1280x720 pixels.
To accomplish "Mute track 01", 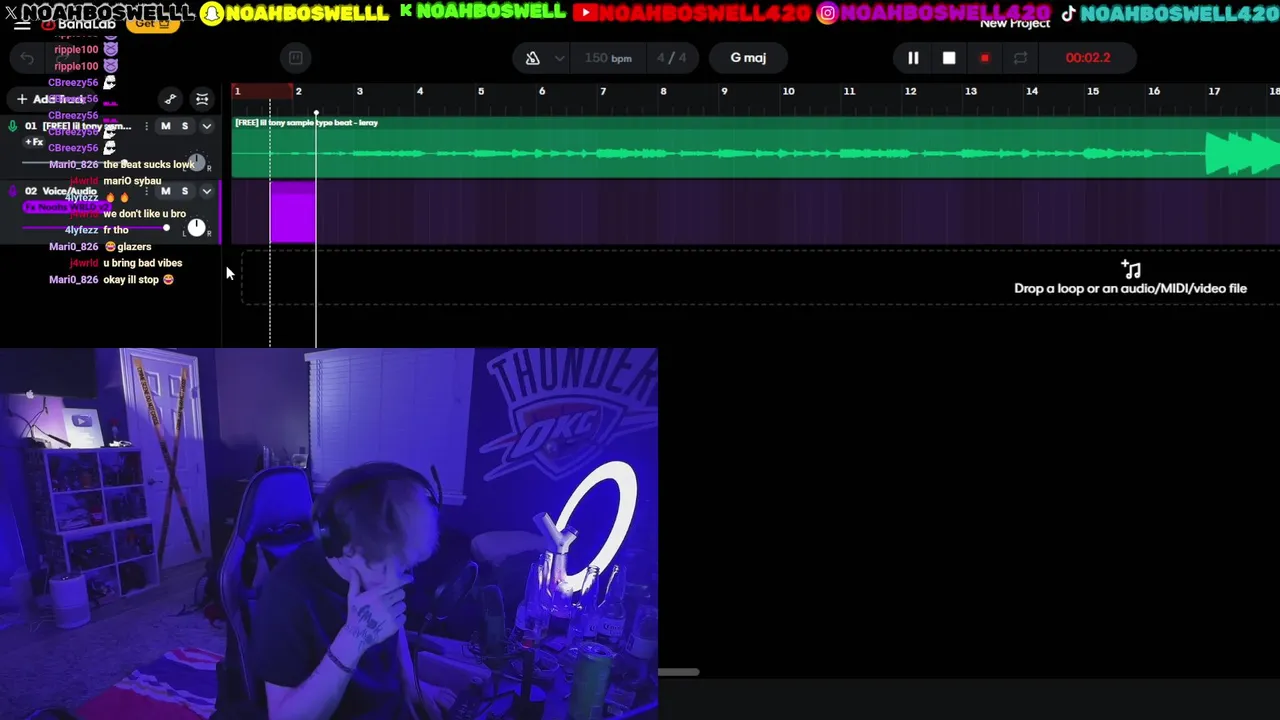I will click(x=165, y=126).
